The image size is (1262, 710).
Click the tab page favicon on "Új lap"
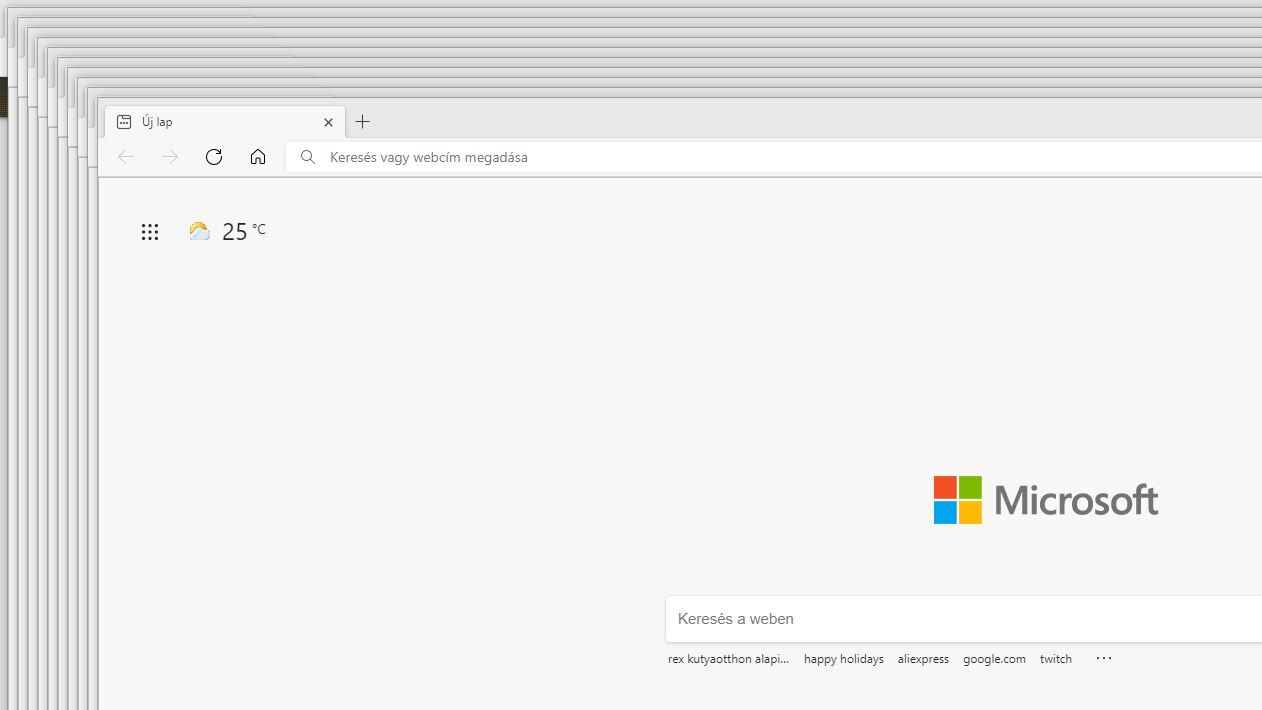124,122
